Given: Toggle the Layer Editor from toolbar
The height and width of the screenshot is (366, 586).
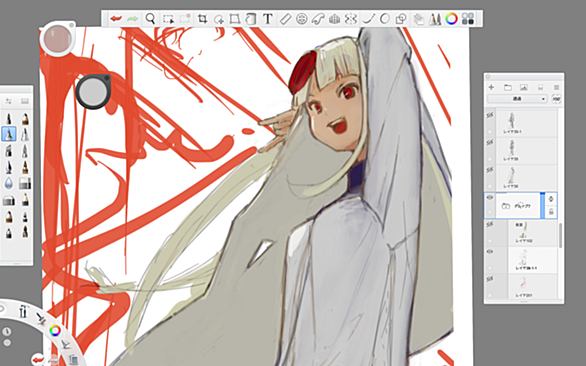Looking at the screenshot, I should 419,19.
